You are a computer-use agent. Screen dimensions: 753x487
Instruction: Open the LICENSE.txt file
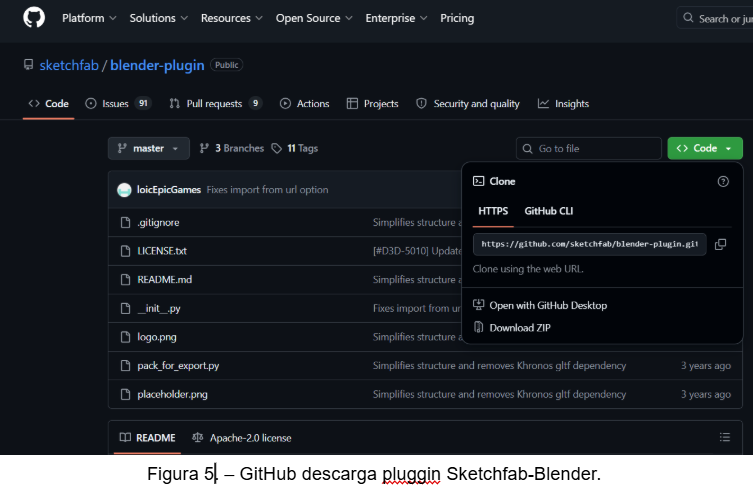coord(162,251)
